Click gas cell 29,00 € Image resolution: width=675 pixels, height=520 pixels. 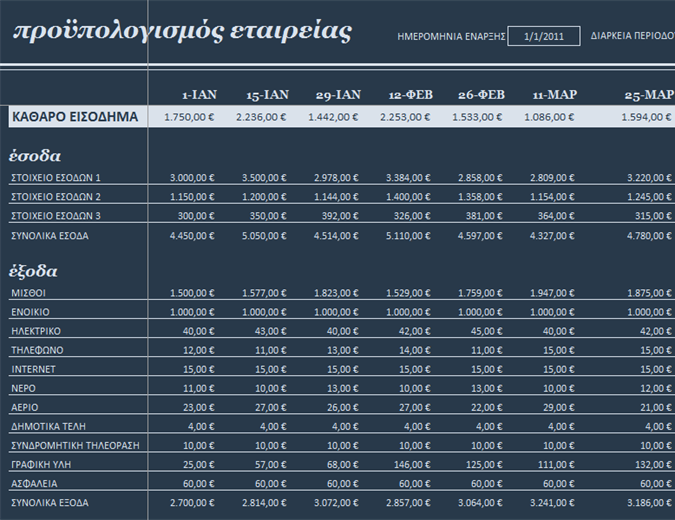coord(558,407)
